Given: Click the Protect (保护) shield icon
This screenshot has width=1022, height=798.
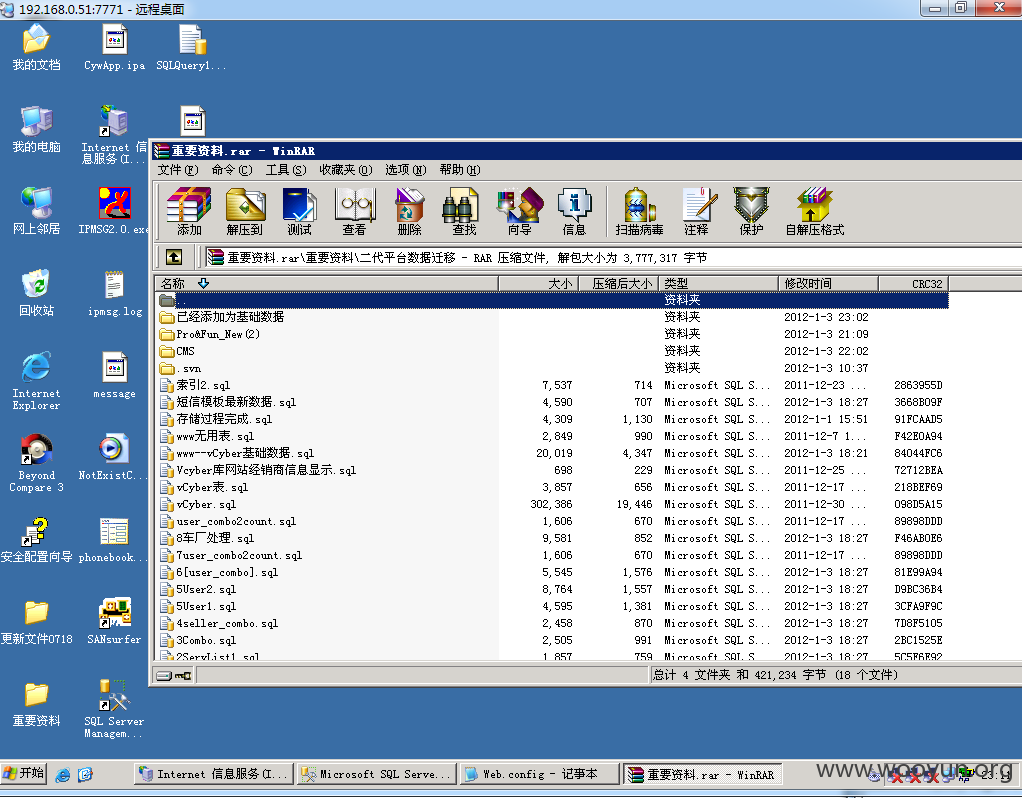Looking at the screenshot, I should (x=751, y=211).
